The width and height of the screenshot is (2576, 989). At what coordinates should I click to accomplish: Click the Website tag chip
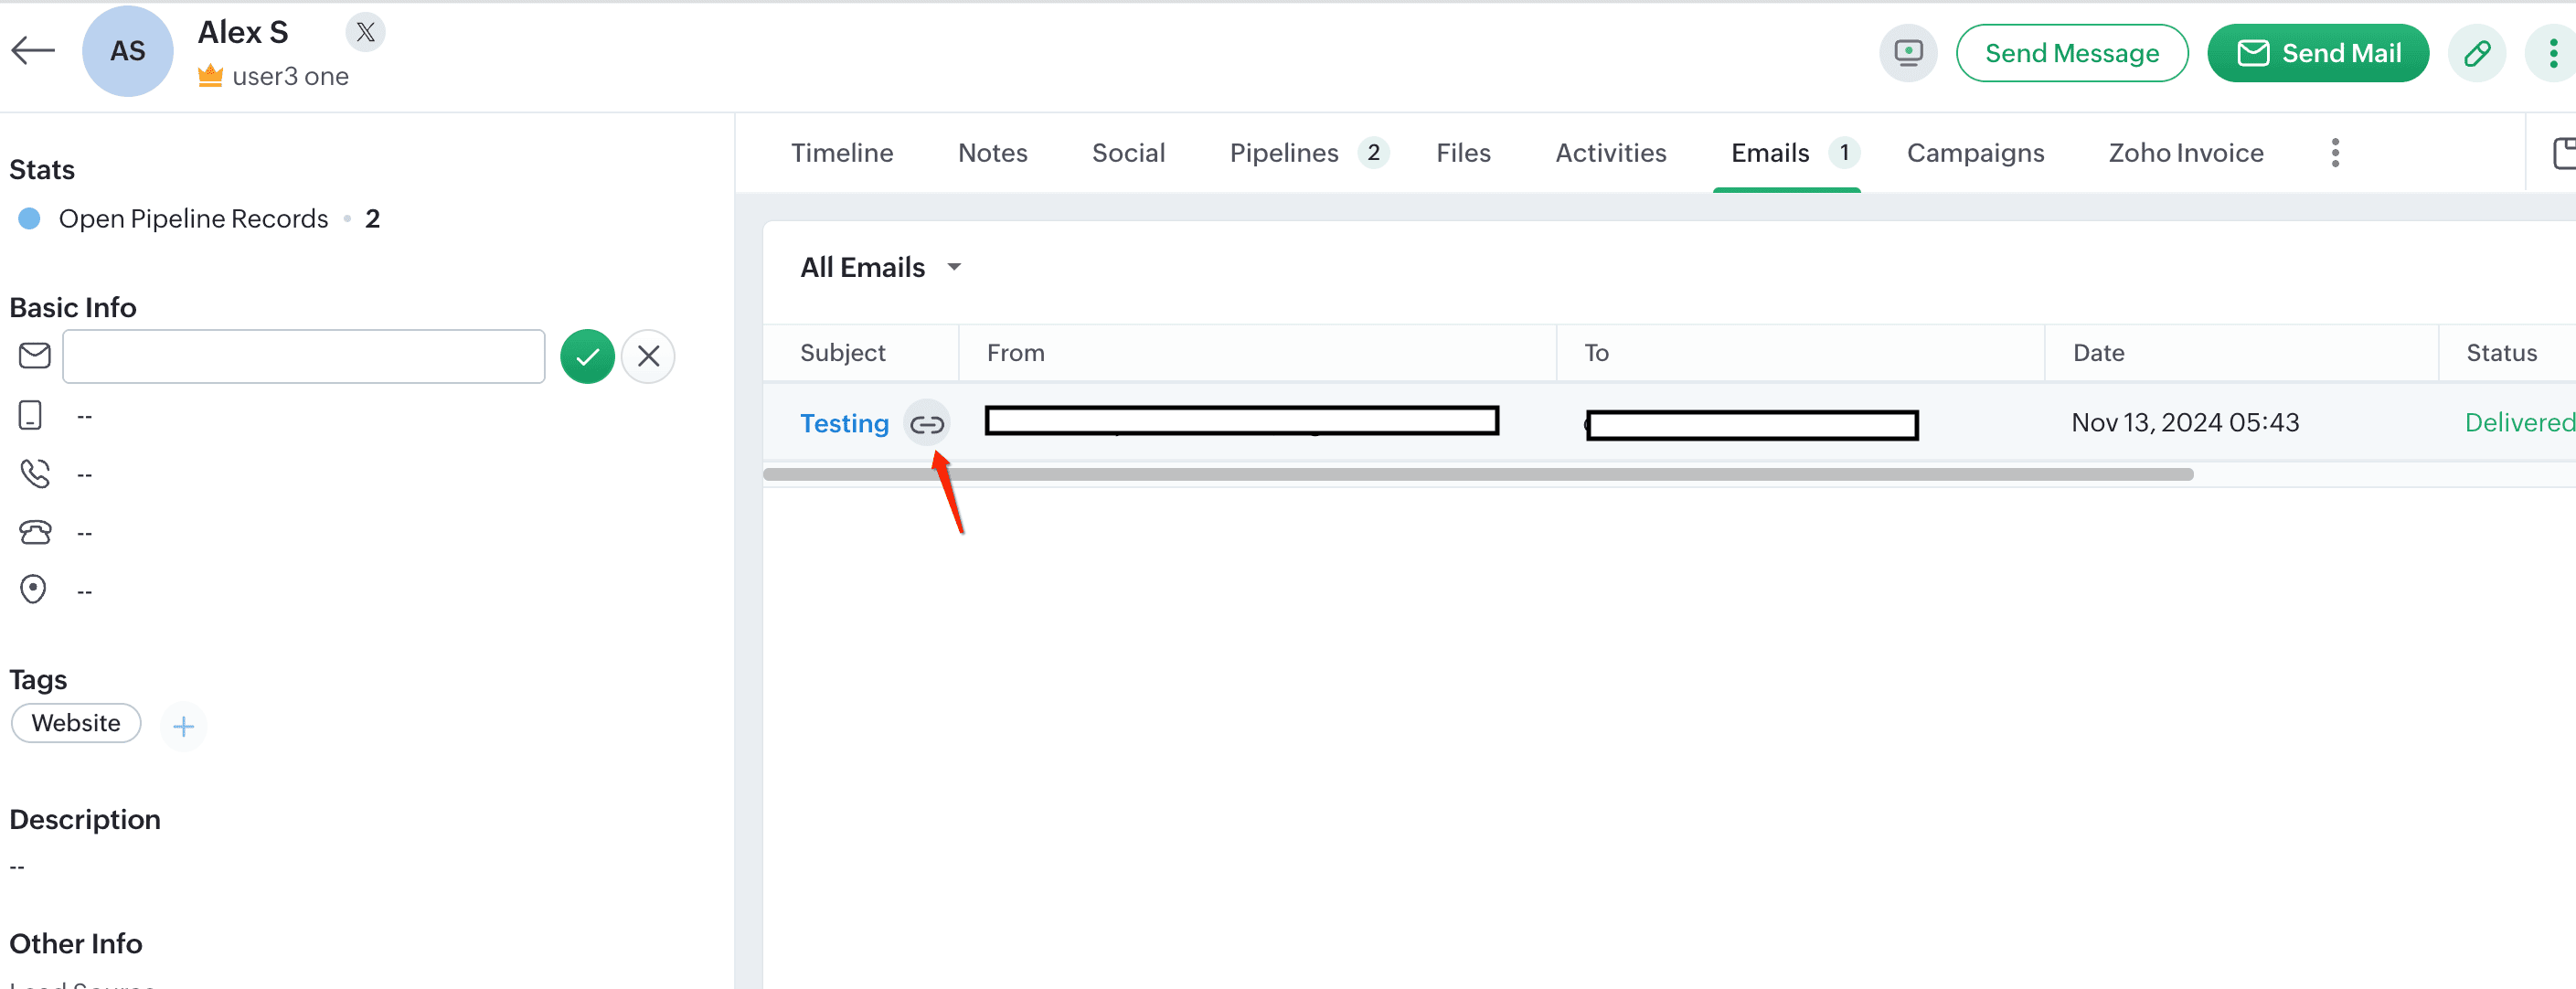click(76, 723)
